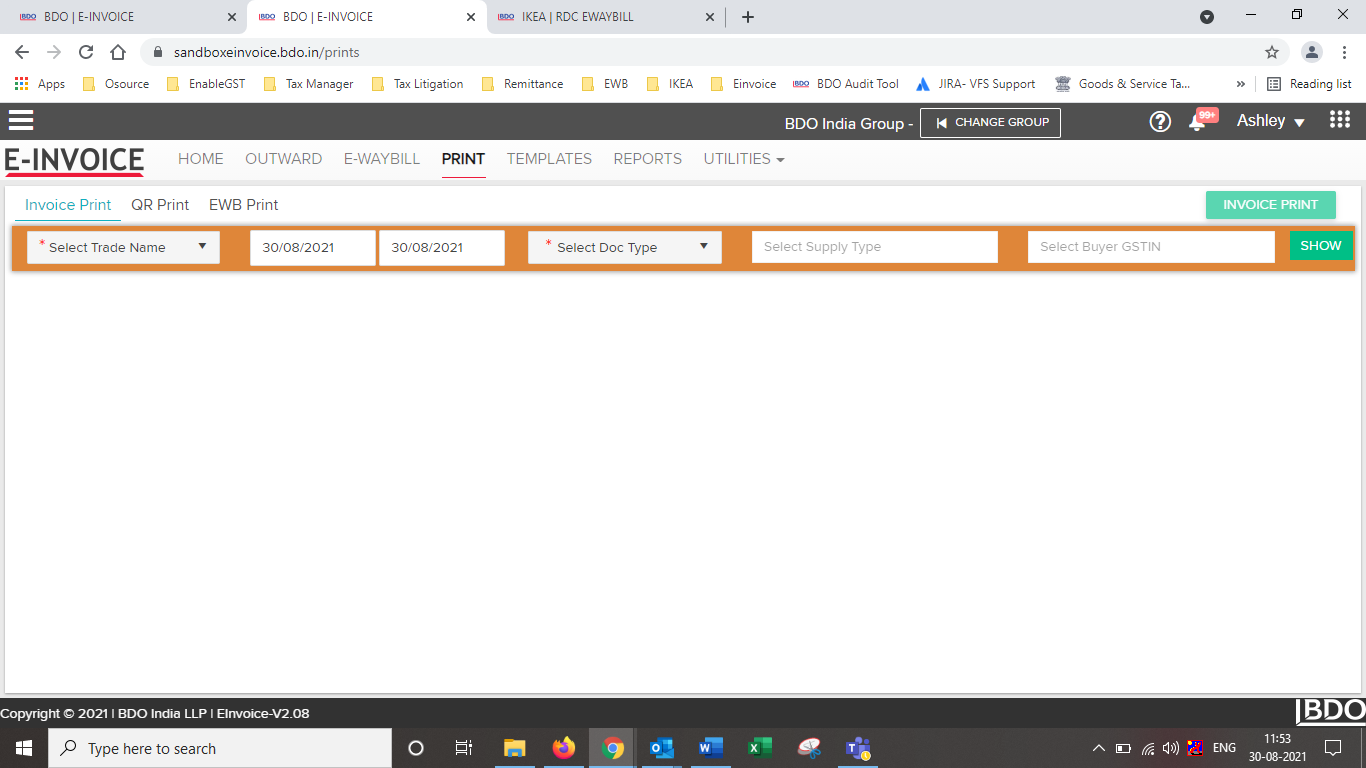This screenshot has height=768, width=1366.
Task: Bookmark this page with star icon
Action: (x=1272, y=52)
